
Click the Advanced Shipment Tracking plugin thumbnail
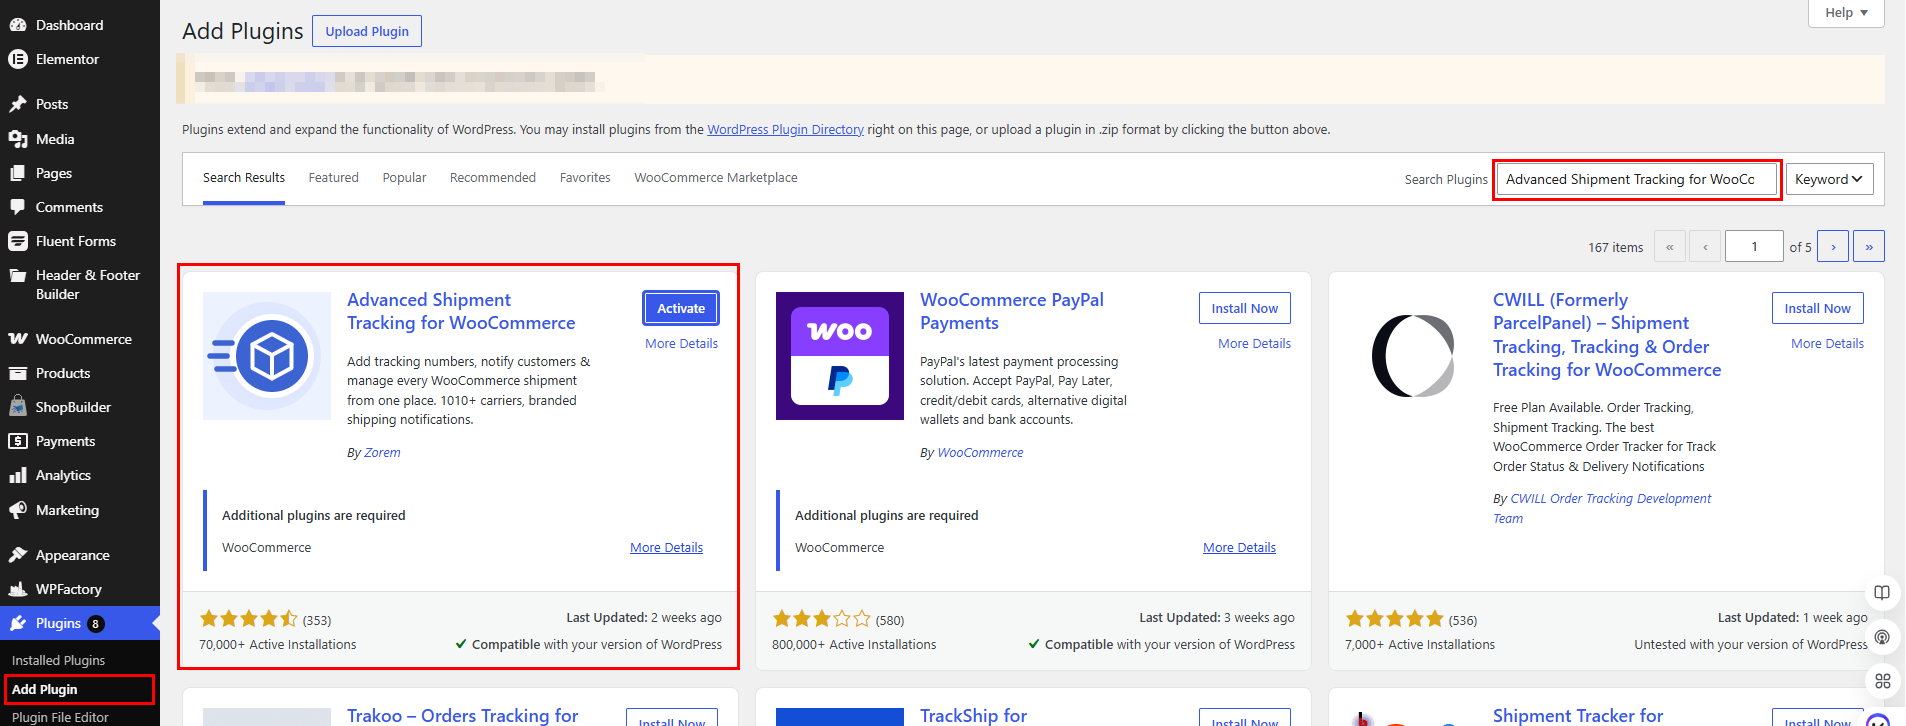[267, 356]
